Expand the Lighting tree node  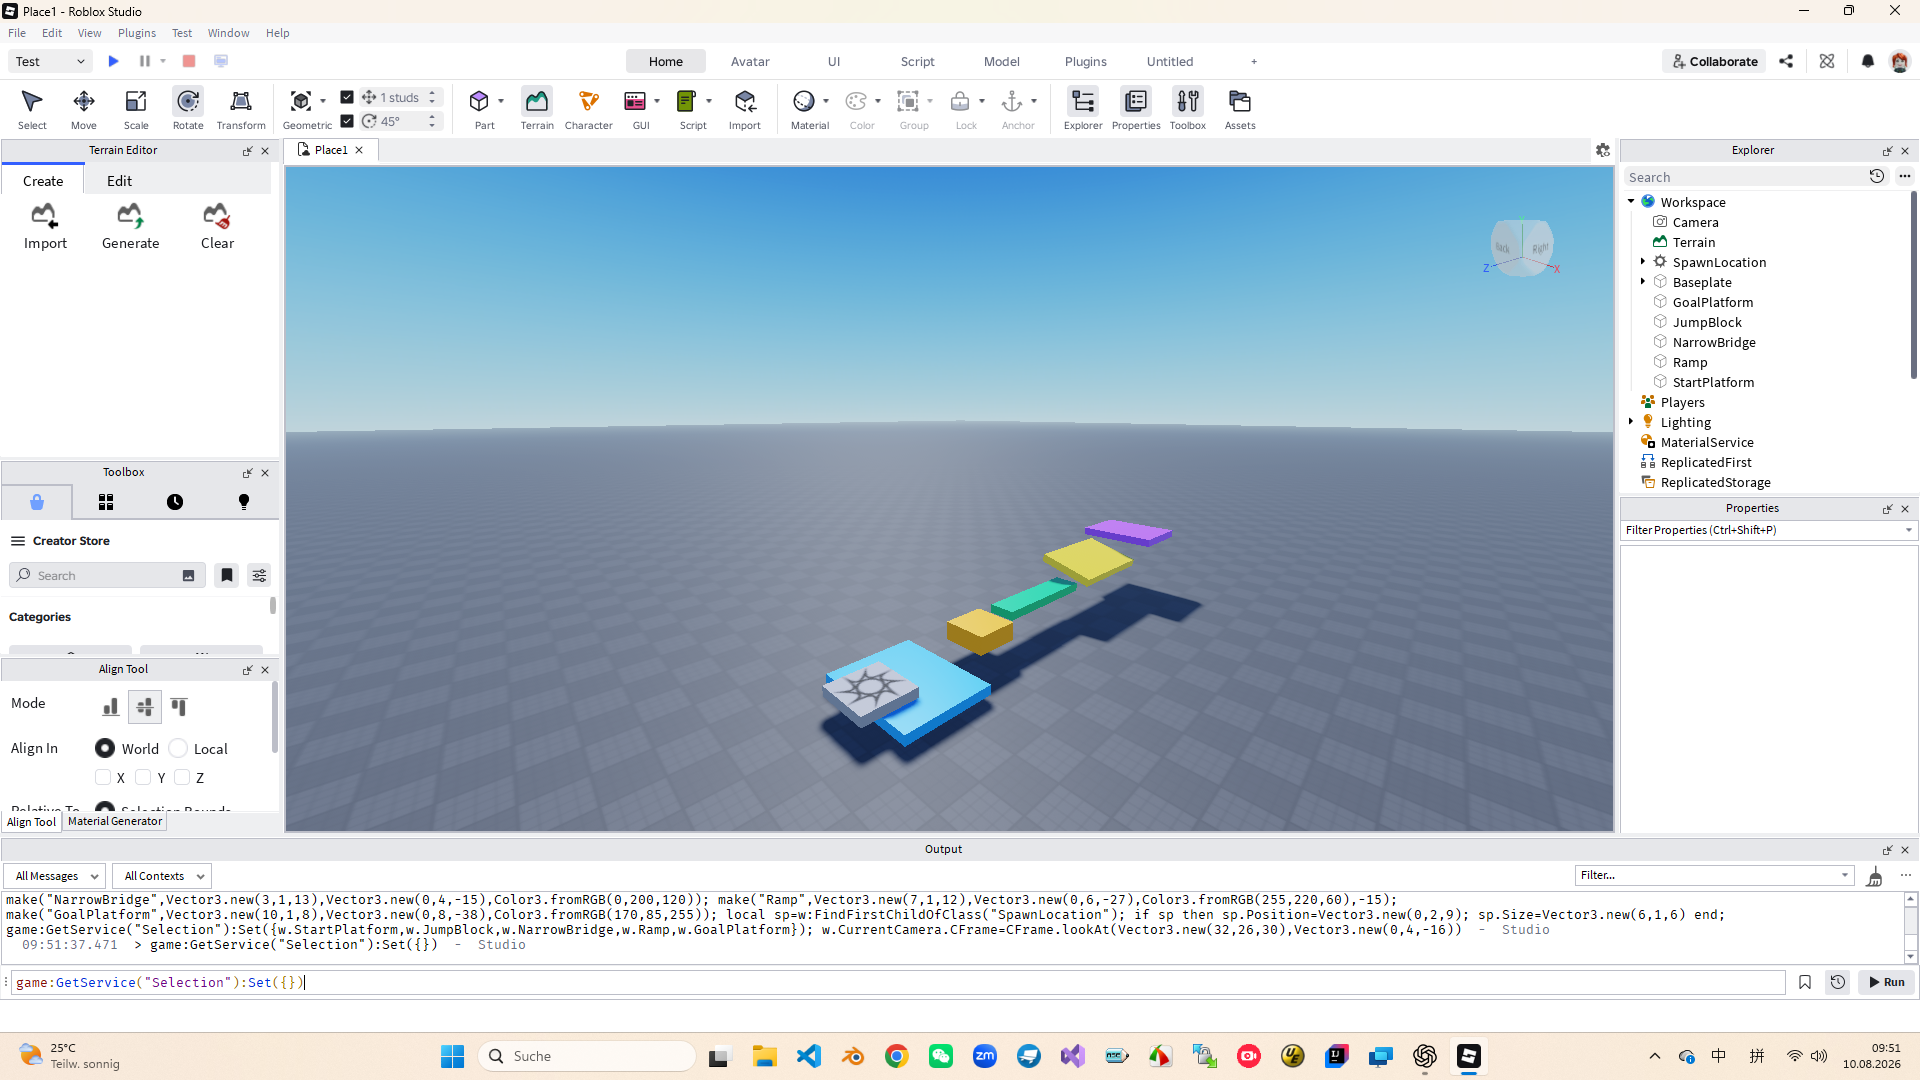tap(1631, 422)
